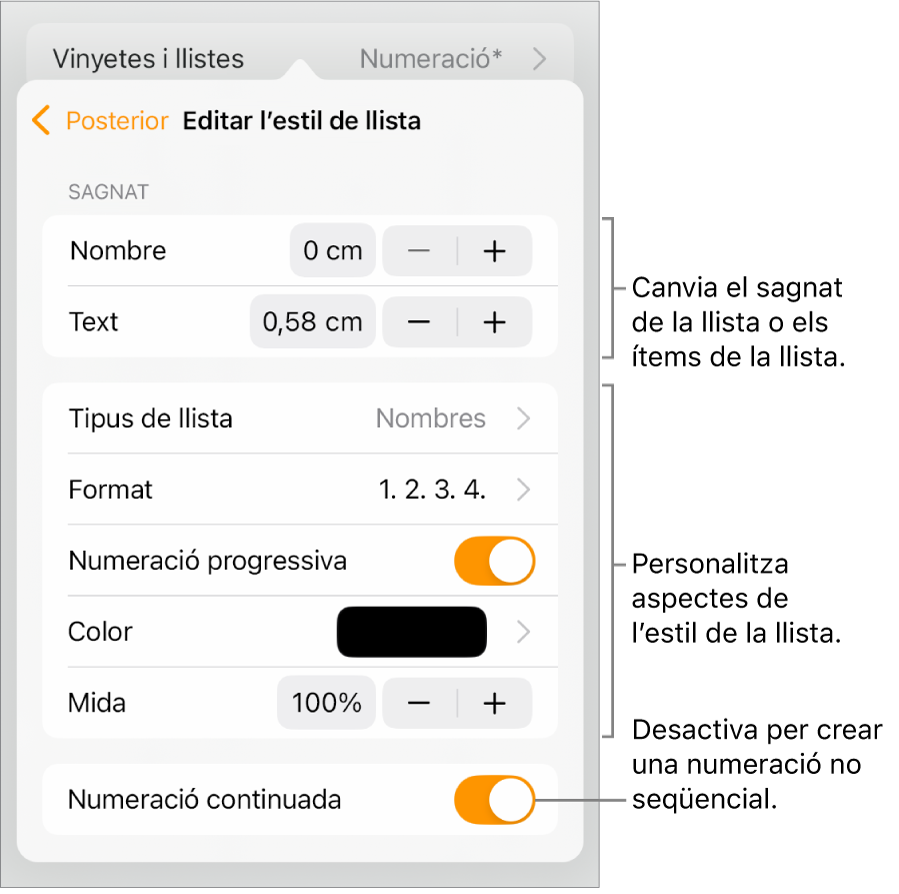The image size is (899, 894).
Task: Edit the Text 0,58 cm value field
Action: pos(312,322)
